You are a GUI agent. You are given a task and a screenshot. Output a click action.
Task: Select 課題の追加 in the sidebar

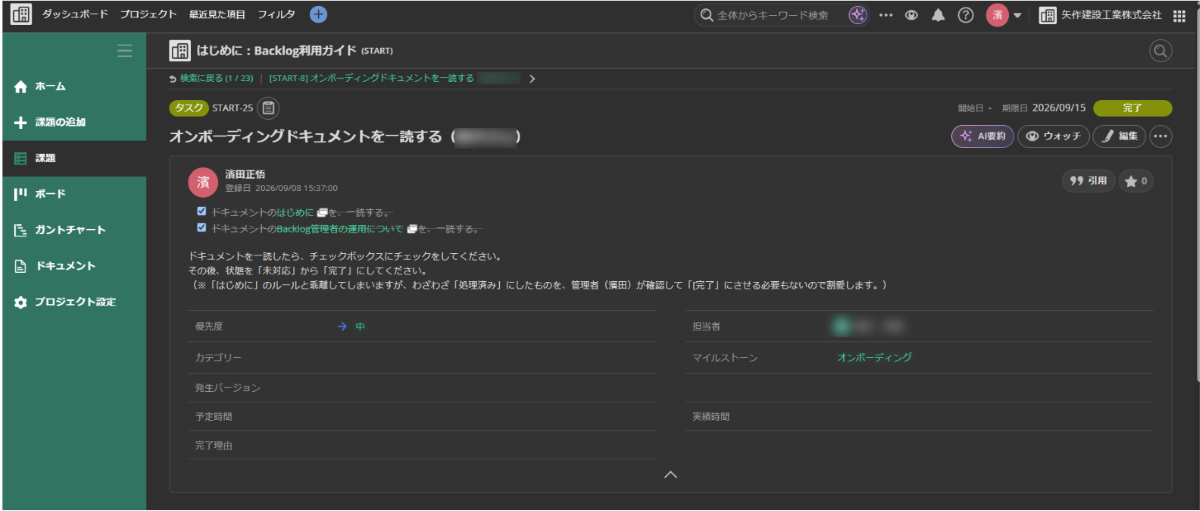point(74,123)
